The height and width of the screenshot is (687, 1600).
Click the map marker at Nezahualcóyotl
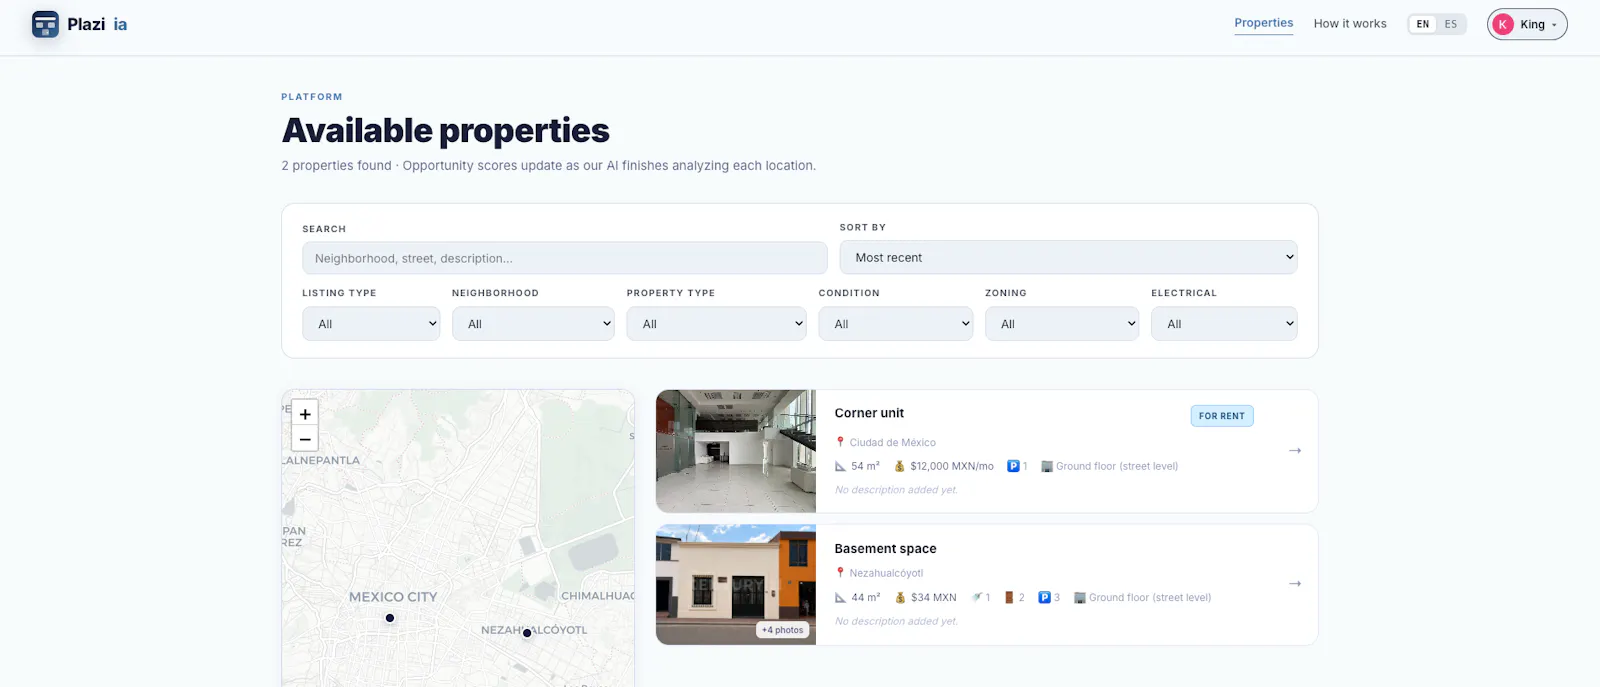pyautogui.click(x=527, y=633)
